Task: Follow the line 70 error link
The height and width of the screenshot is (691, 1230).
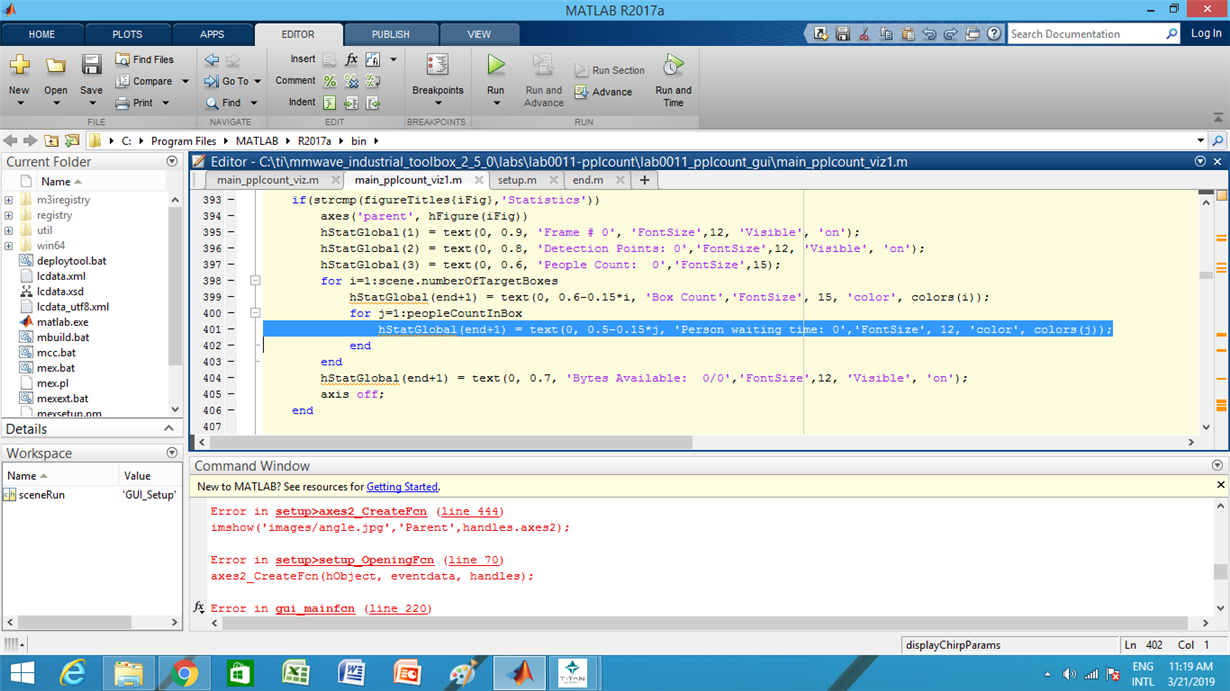Action: pos(475,560)
